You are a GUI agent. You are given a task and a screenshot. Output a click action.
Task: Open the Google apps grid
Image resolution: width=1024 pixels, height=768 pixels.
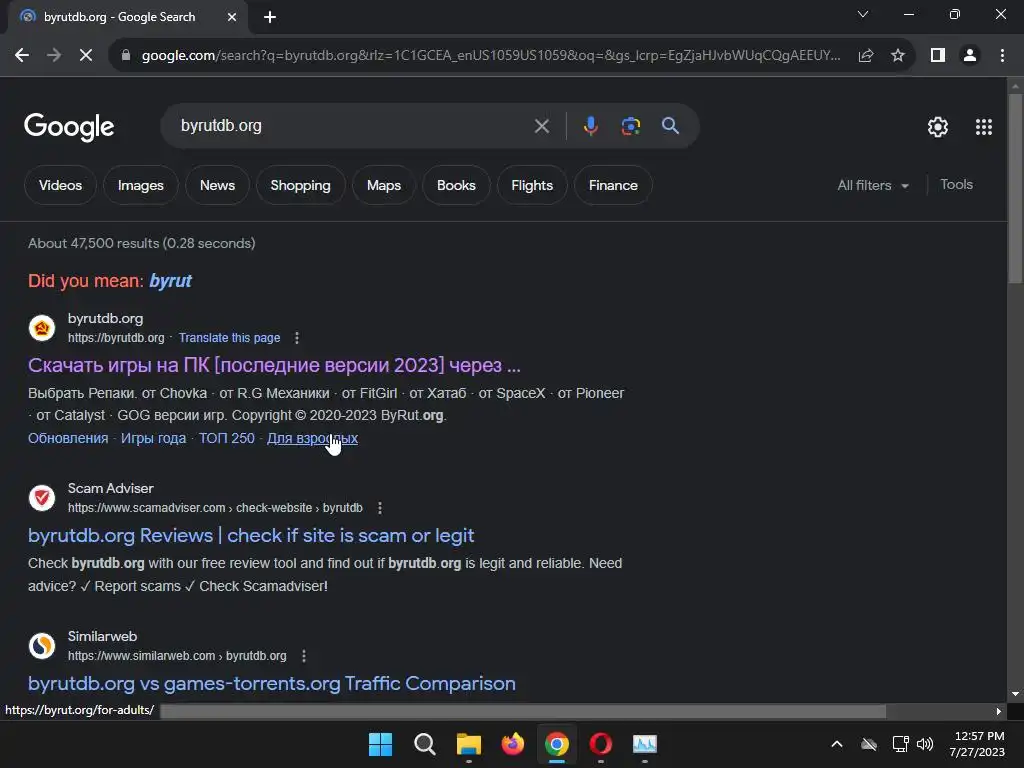tap(984, 127)
